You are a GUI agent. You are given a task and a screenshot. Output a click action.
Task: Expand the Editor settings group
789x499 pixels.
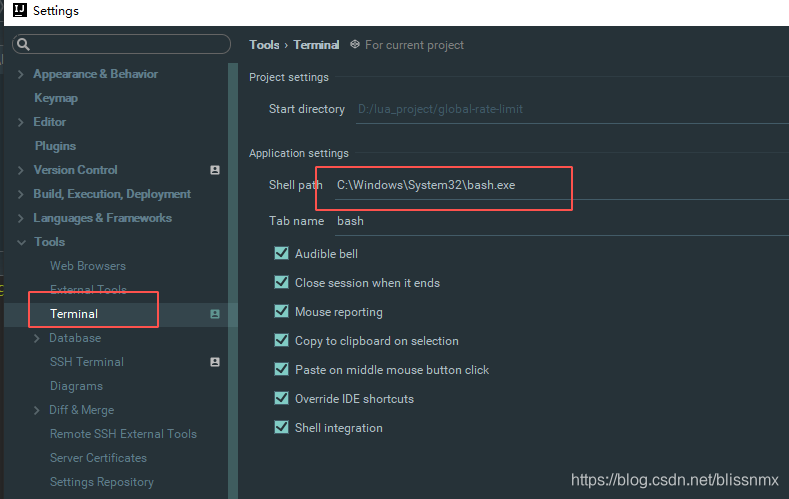[x=21, y=122]
